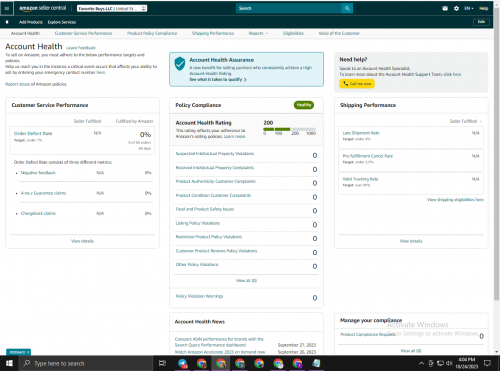Go to the Eligibilities tab
The width and height of the screenshot is (500, 371).
[x=293, y=33]
